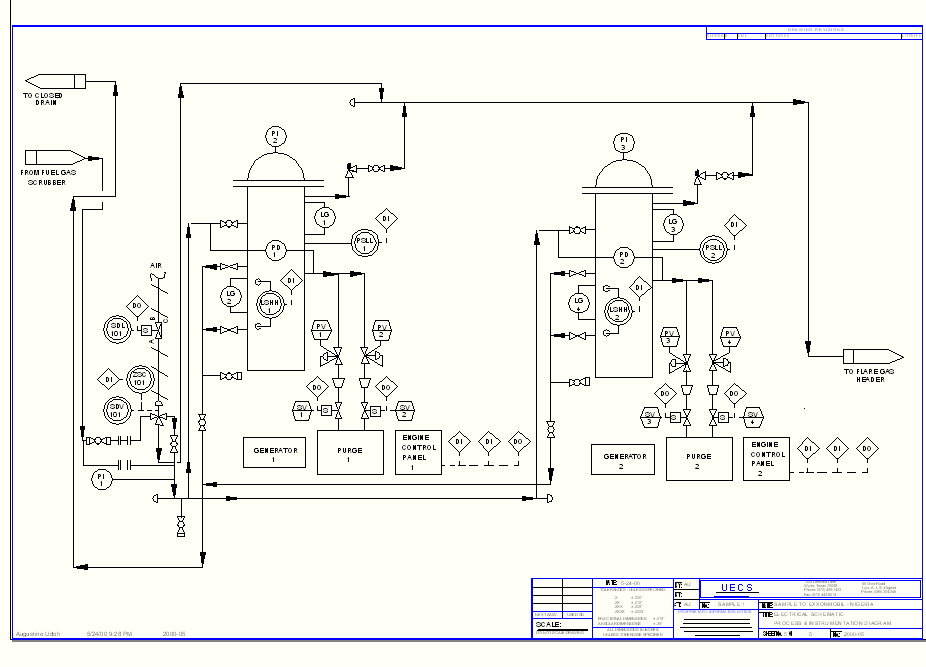Select the SV 3 solenoid valve tag
This screenshot has width=926, height=667.
(x=649, y=416)
